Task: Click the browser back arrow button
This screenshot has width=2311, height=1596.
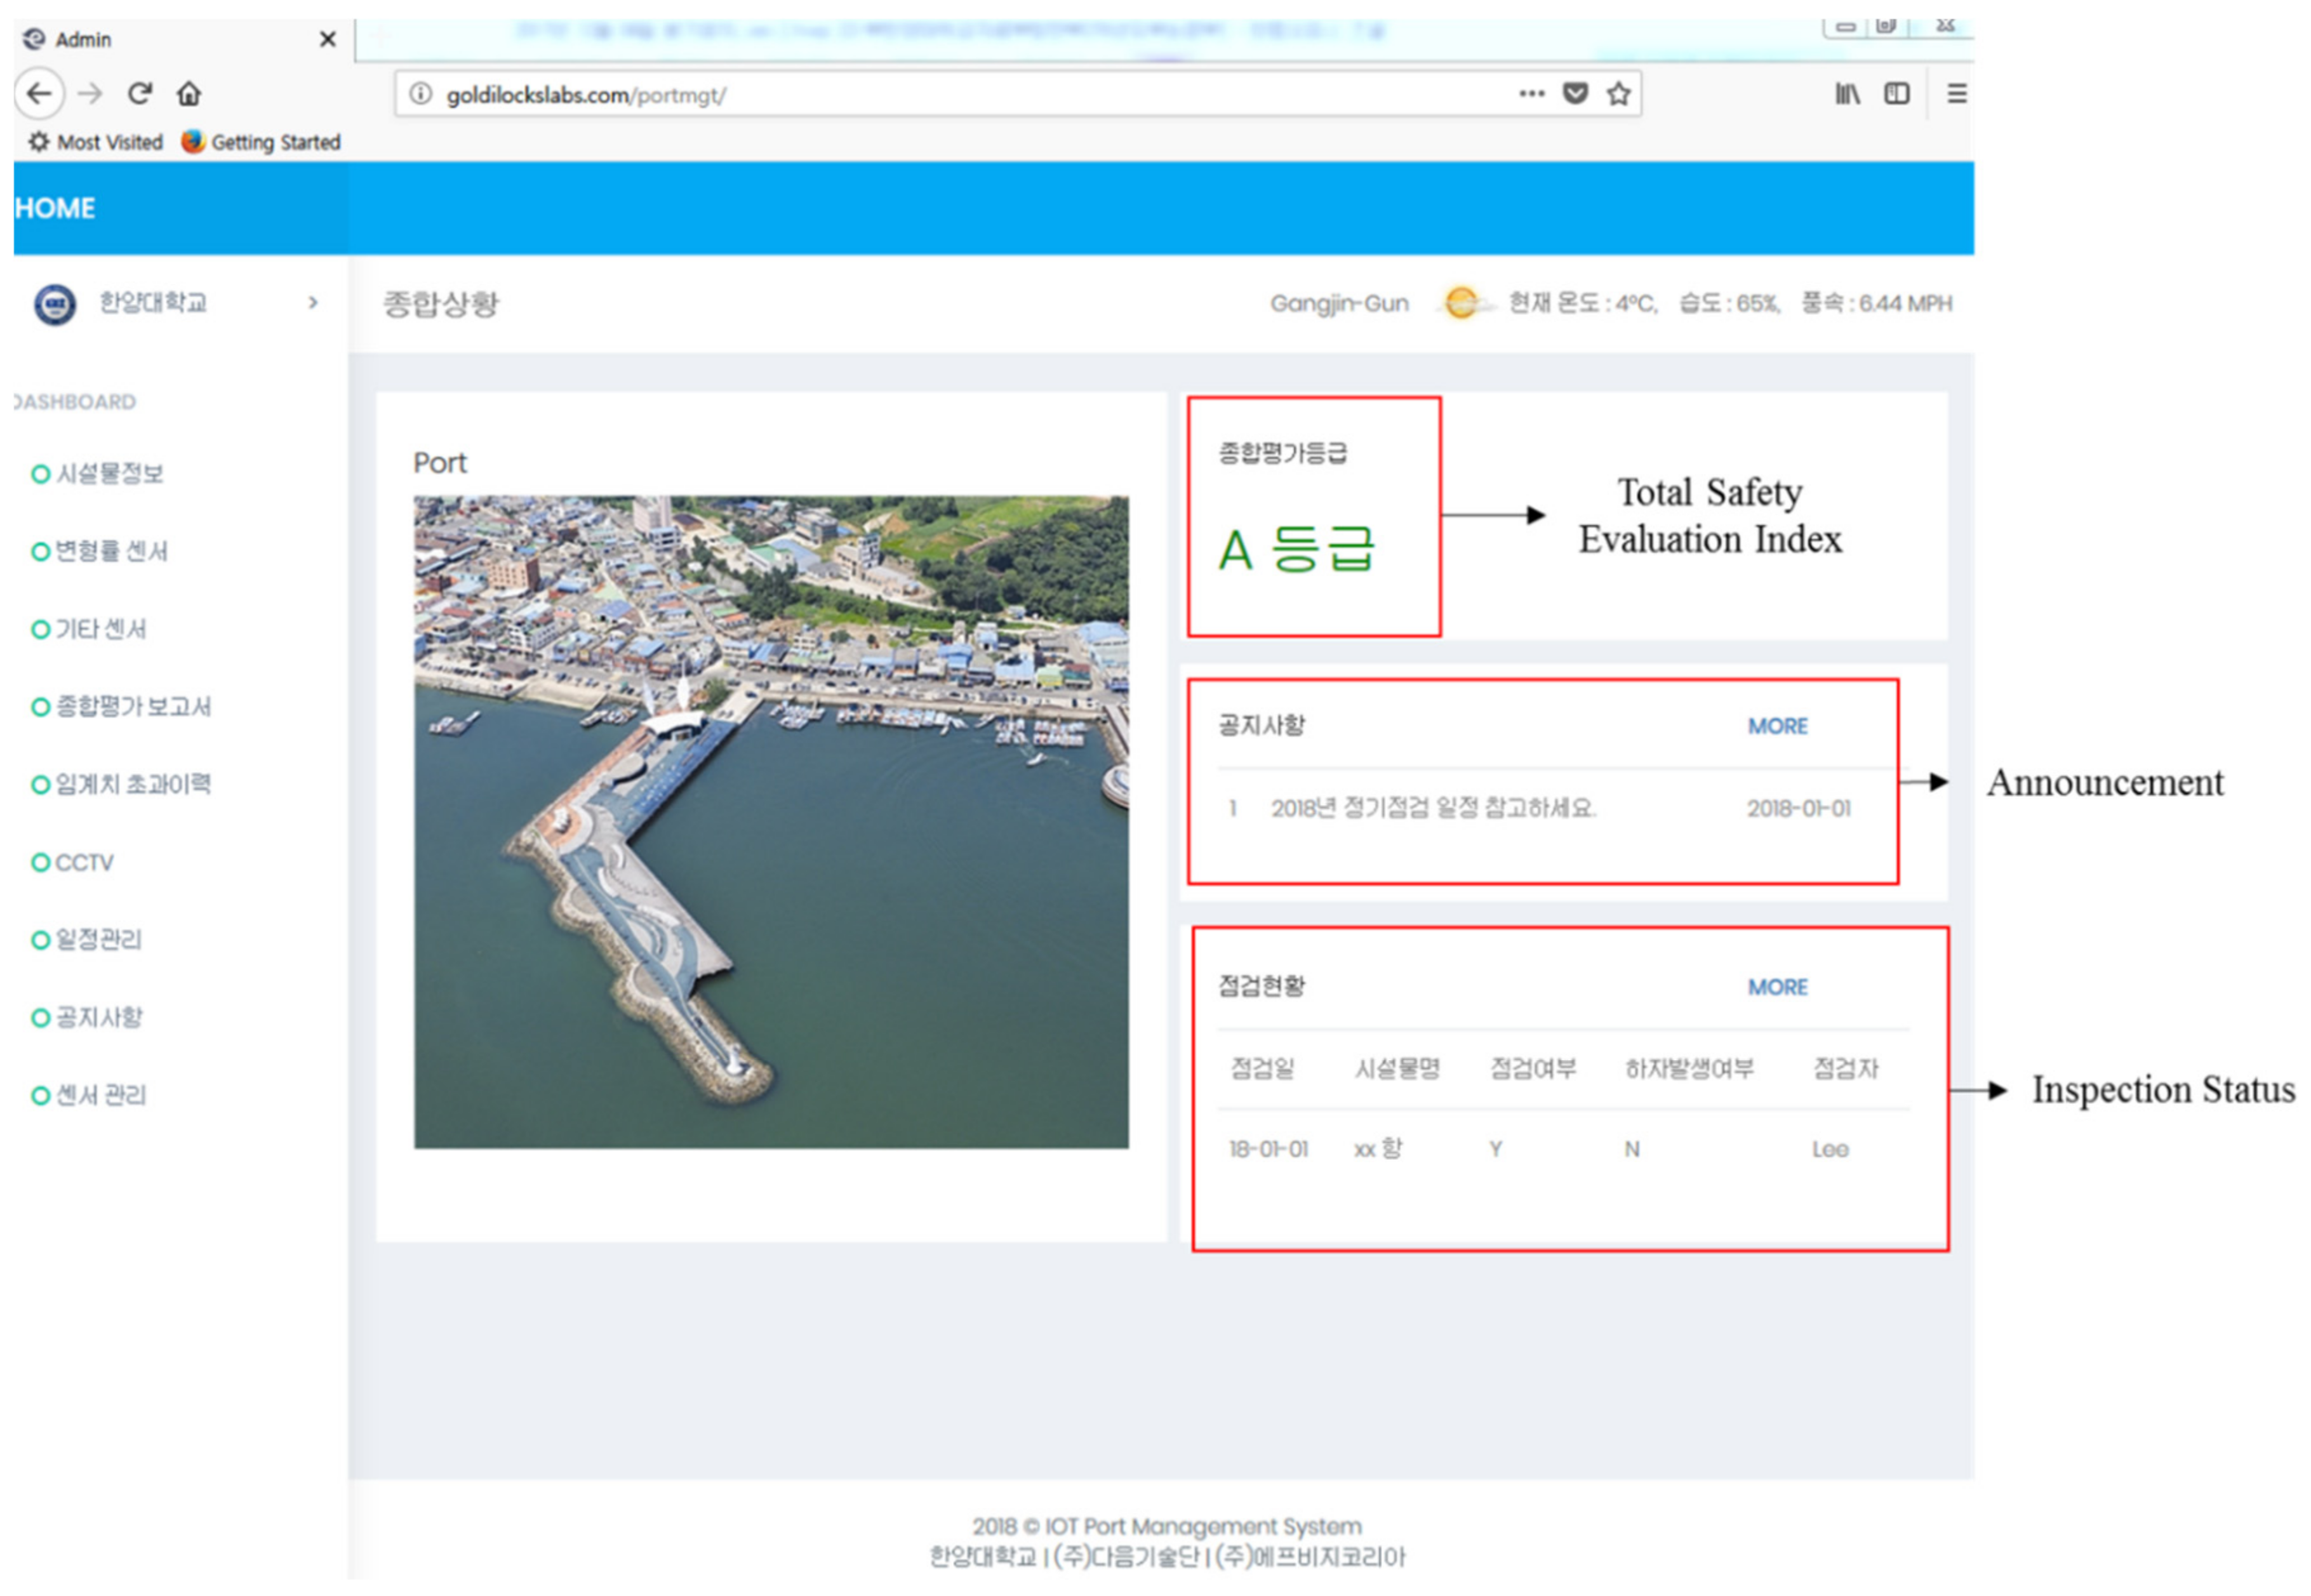Action: 39,94
